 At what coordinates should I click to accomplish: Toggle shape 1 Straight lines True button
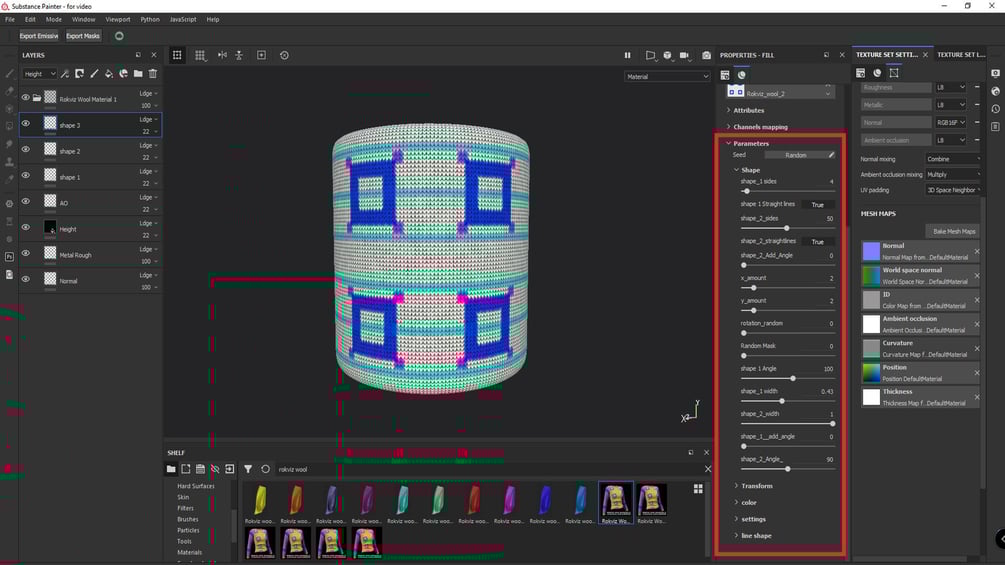coord(818,205)
